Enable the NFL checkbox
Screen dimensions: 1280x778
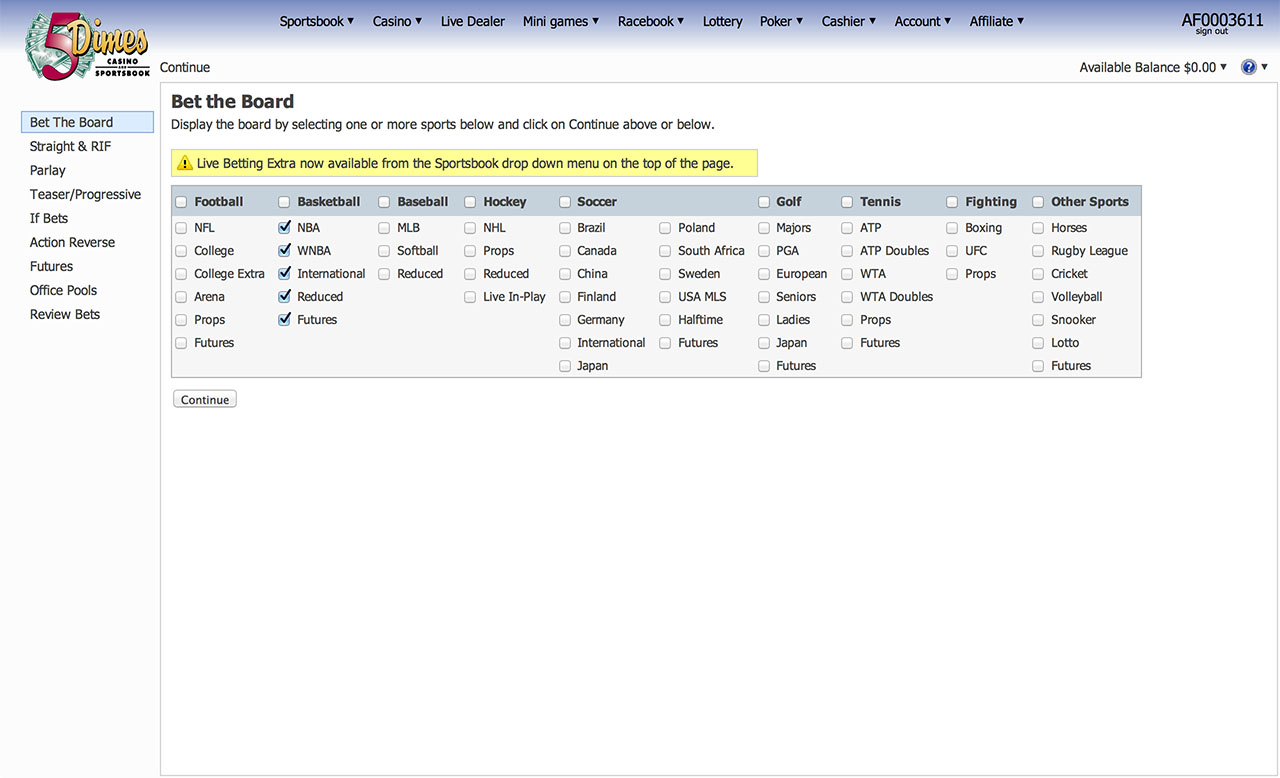click(181, 228)
